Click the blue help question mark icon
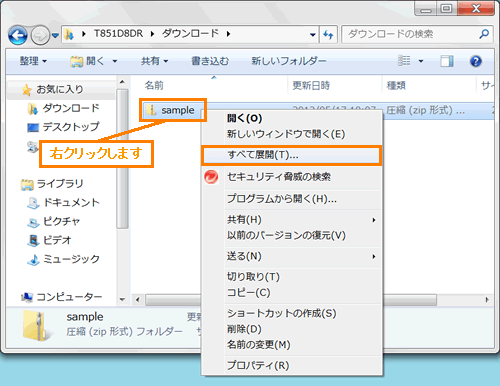500x386 pixels. tap(476, 61)
